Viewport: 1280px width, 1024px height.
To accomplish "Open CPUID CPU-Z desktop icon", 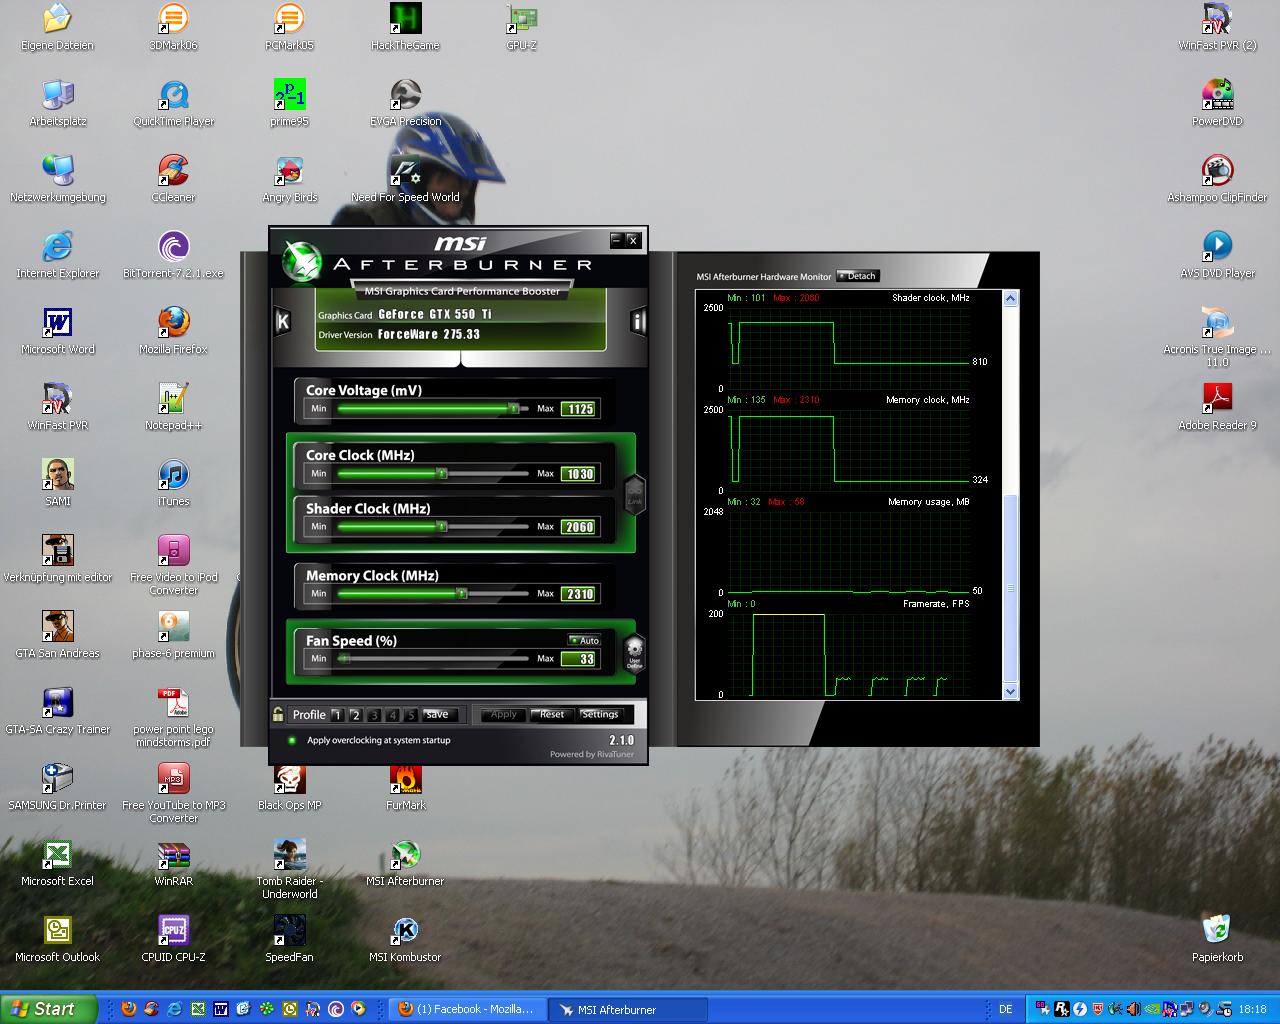I will 173,939.
